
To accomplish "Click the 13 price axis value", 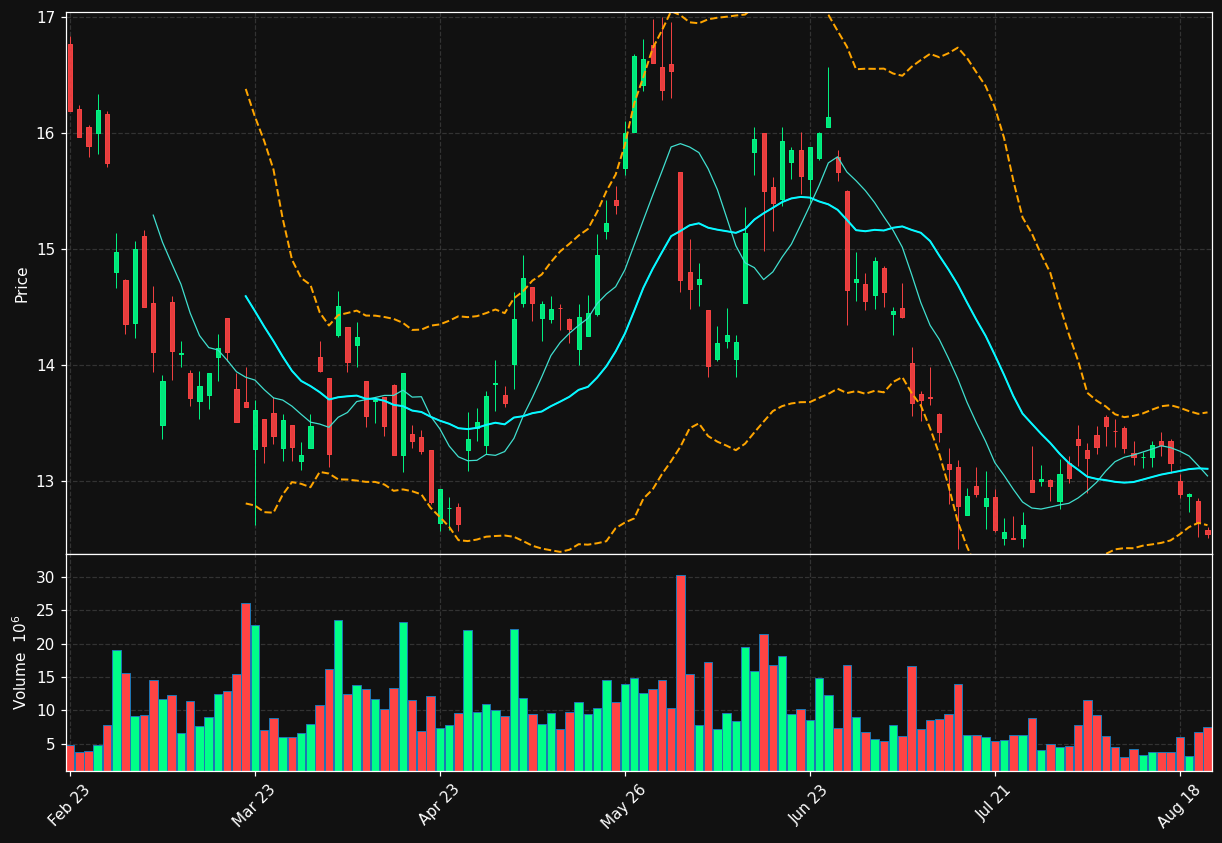I will [x=46, y=481].
